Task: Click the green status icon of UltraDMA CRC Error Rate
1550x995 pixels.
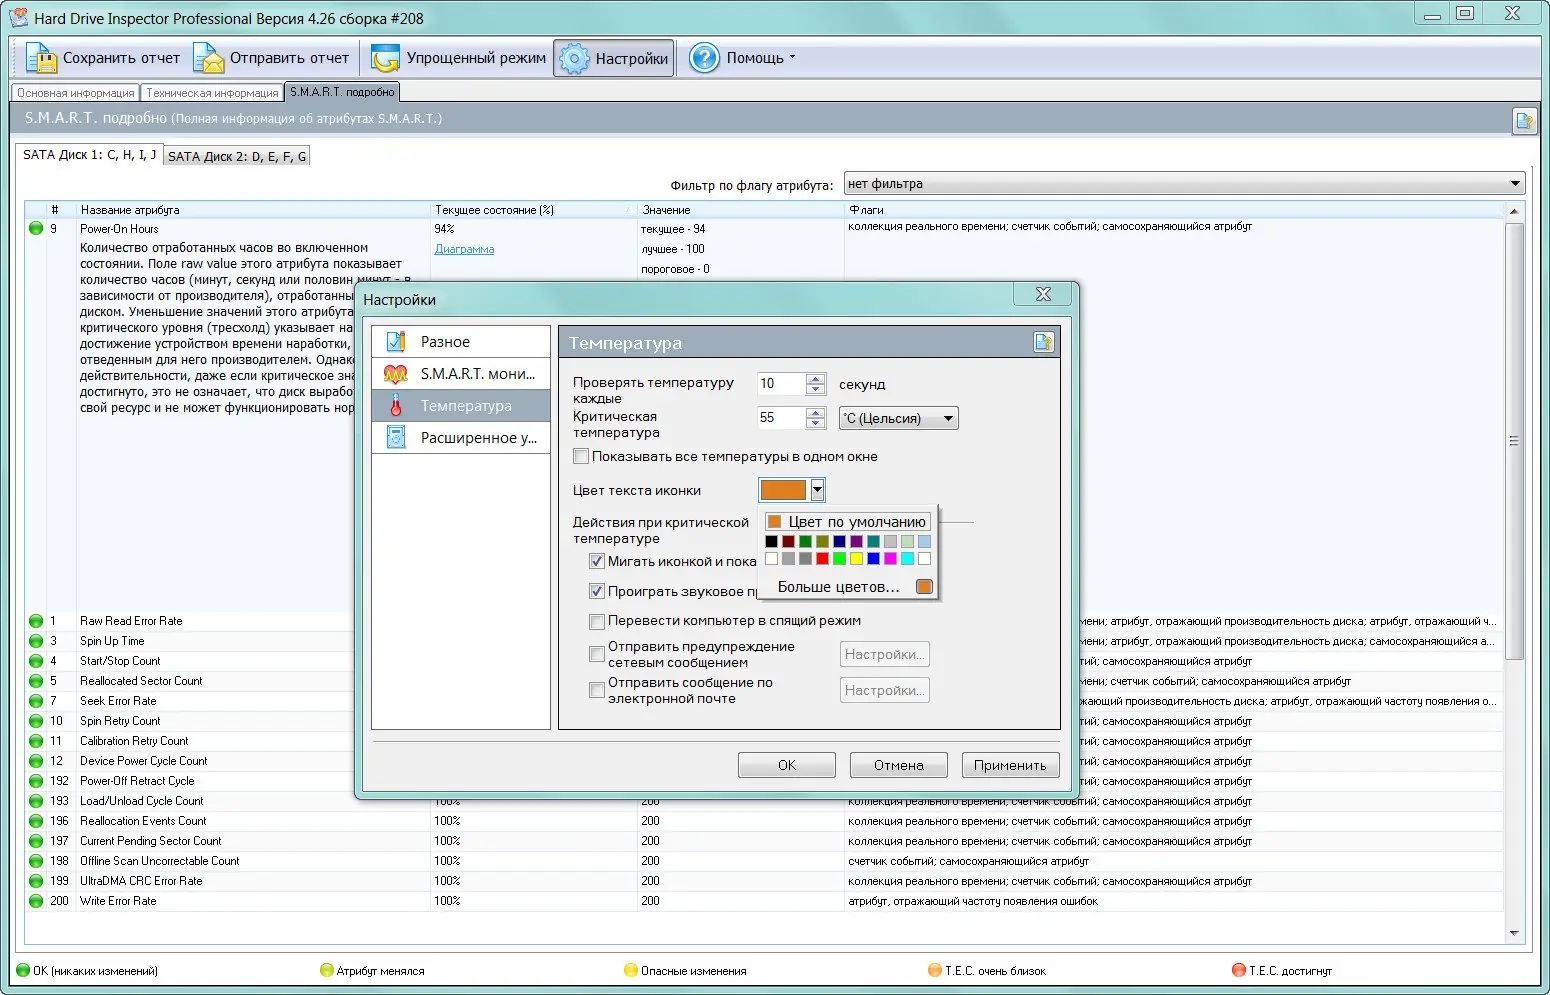Action: coord(36,881)
